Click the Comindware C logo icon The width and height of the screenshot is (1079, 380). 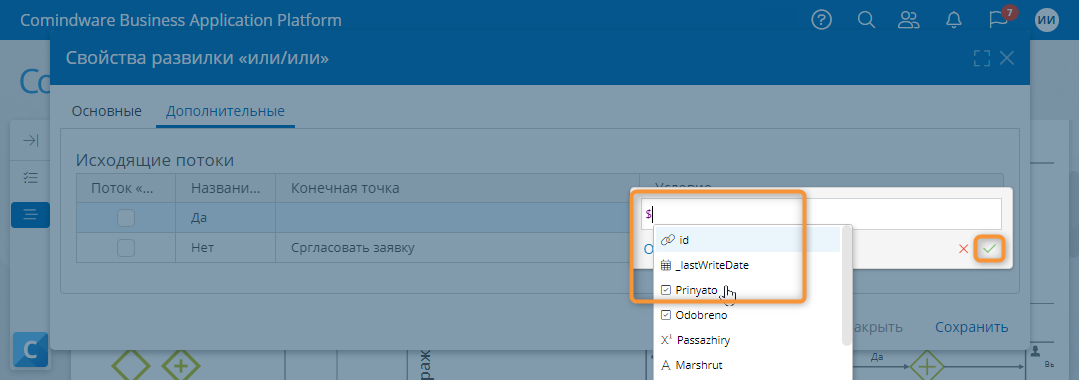tap(30, 350)
